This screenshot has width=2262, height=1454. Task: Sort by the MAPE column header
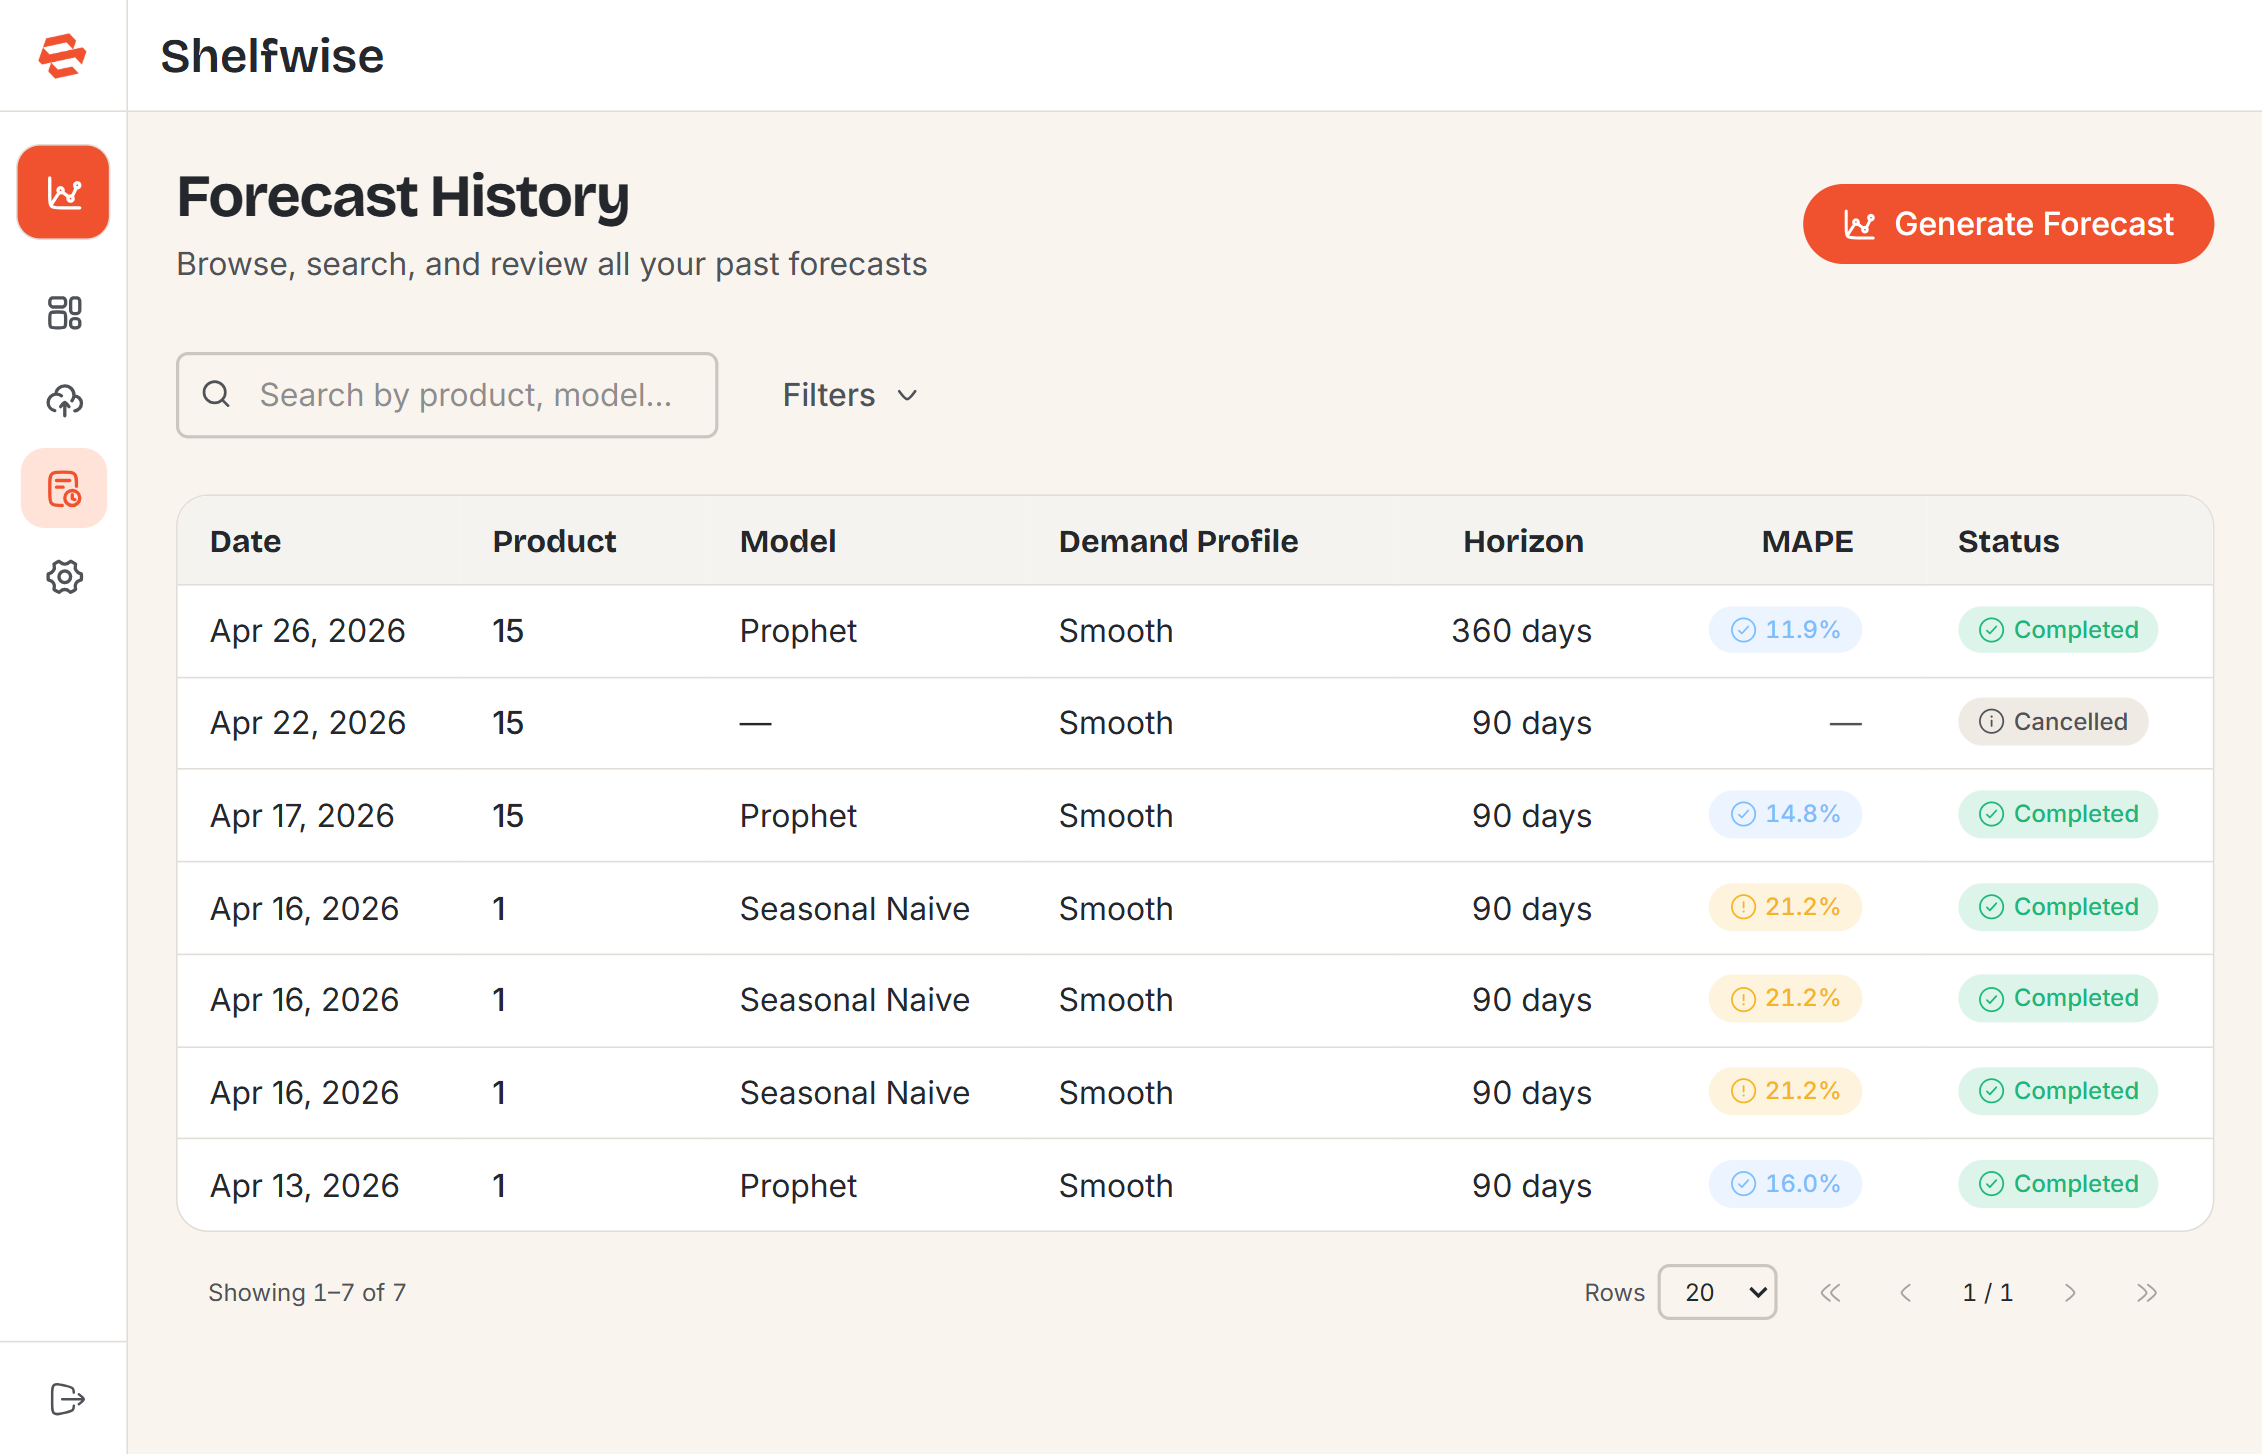tap(1807, 541)
